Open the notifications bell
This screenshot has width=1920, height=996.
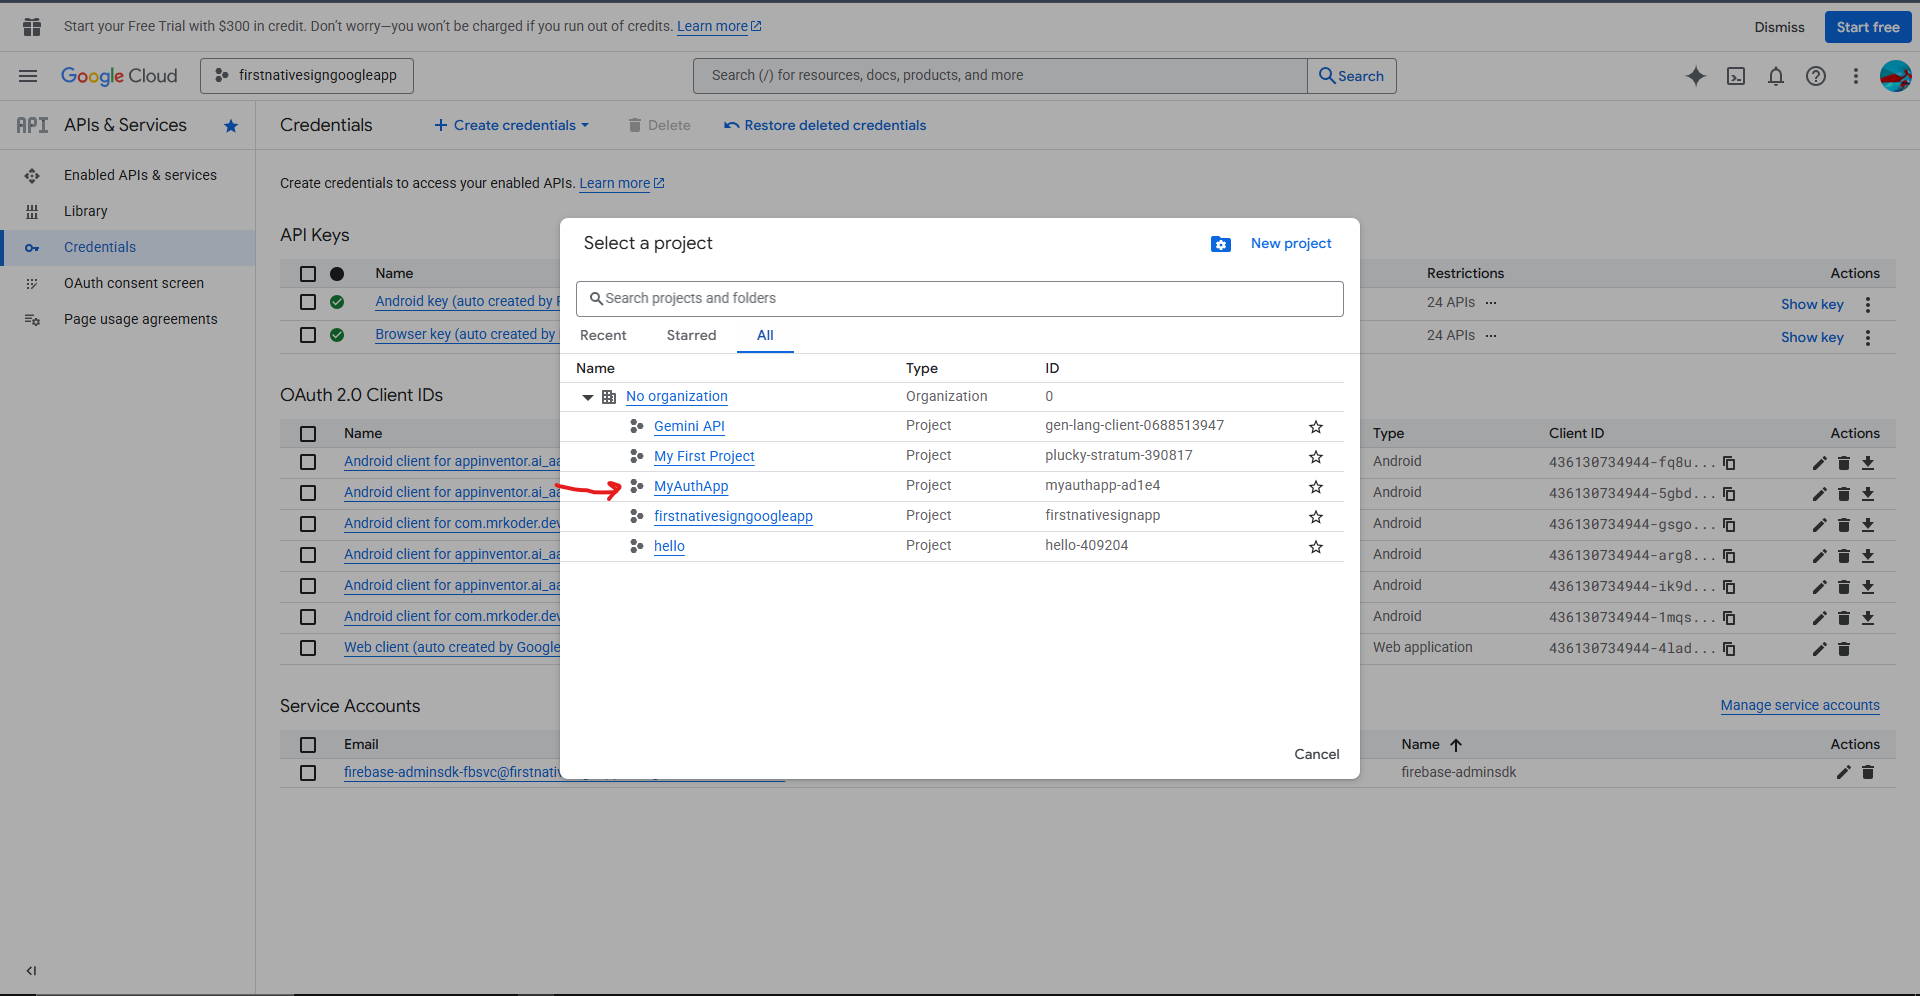pyautogui.click(x=1776, y=76)
